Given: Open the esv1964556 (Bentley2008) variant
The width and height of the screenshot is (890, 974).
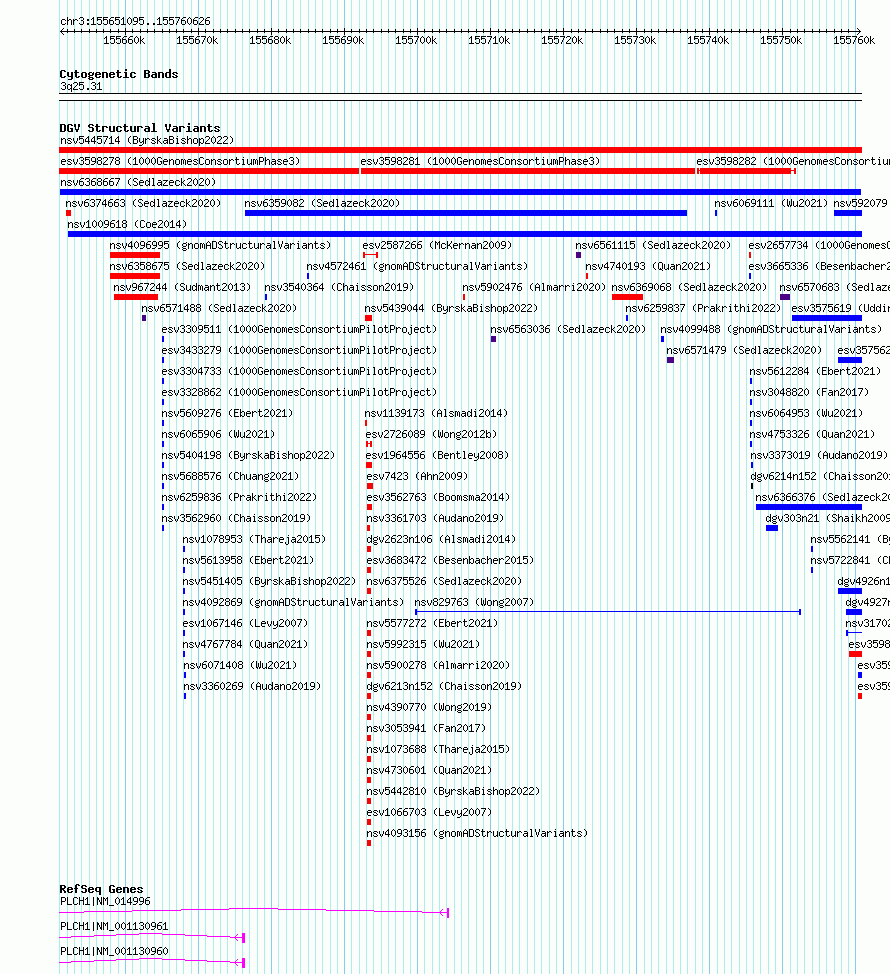Looking at the screenshot, I should 437,455.
